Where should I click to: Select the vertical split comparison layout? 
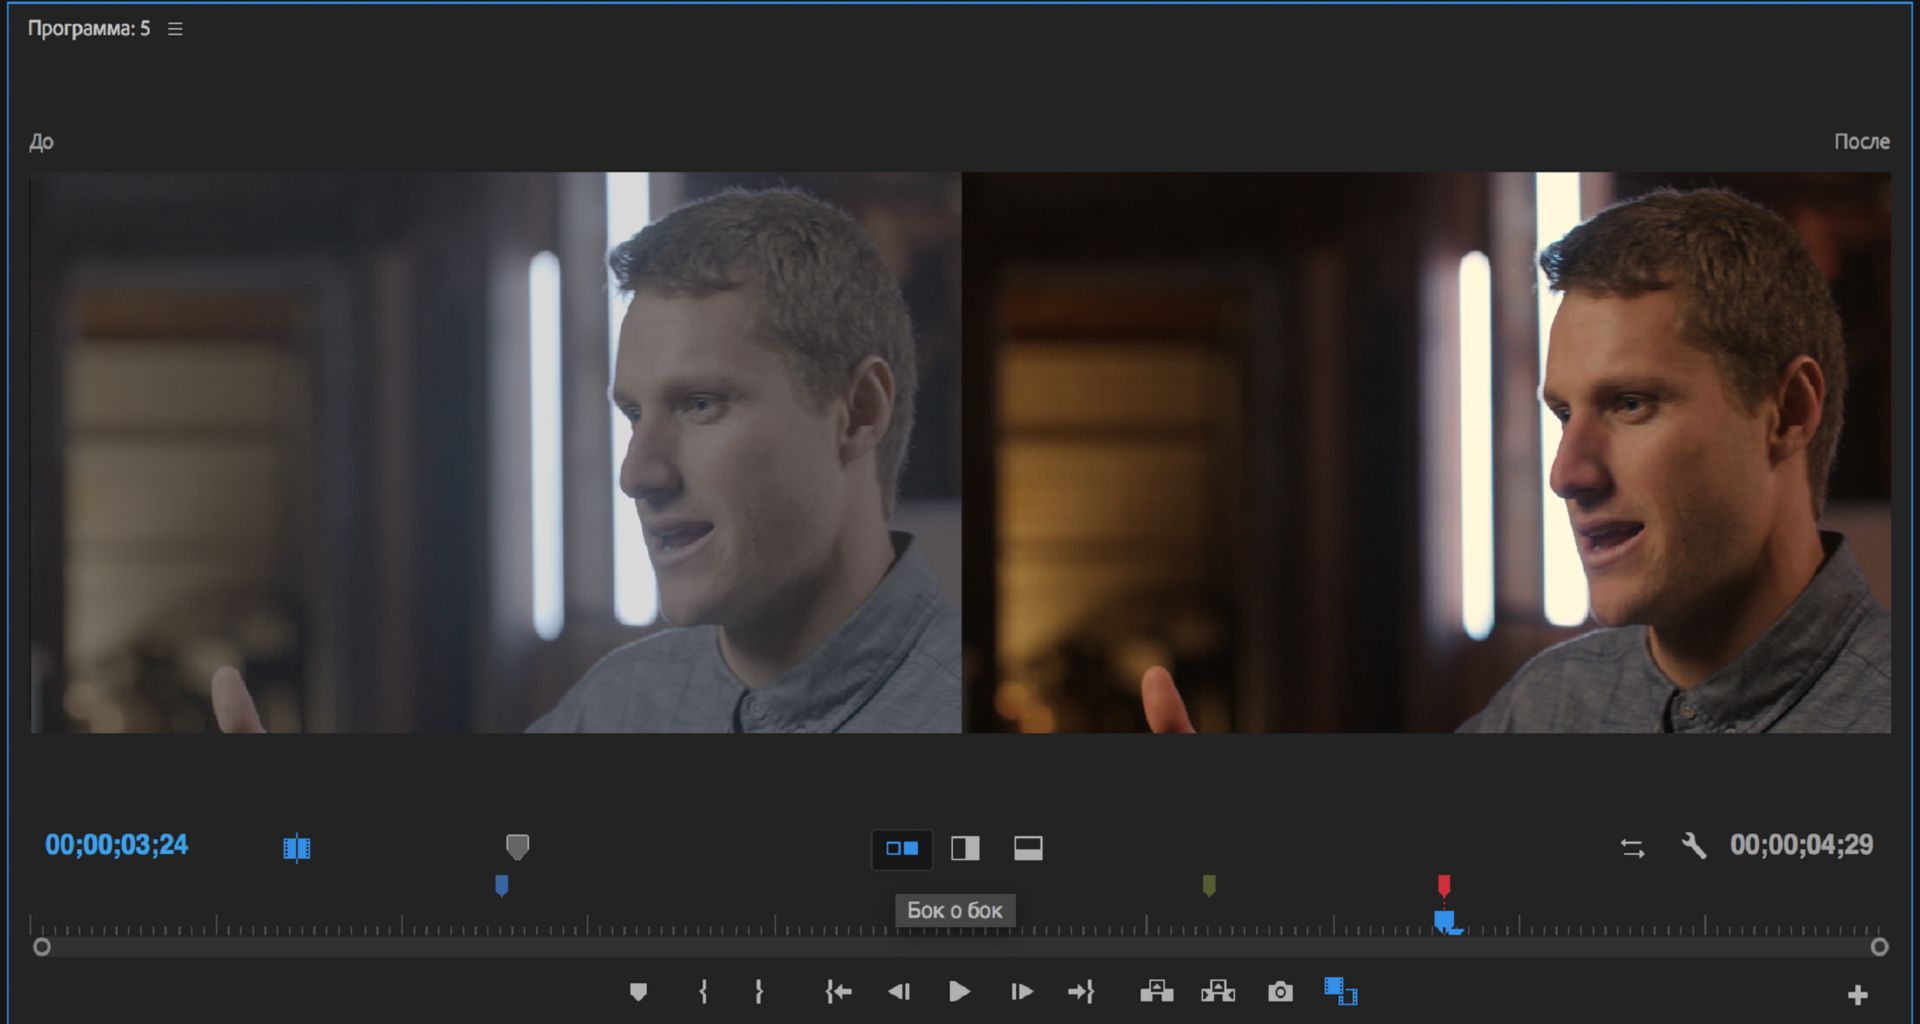[965, 849]
